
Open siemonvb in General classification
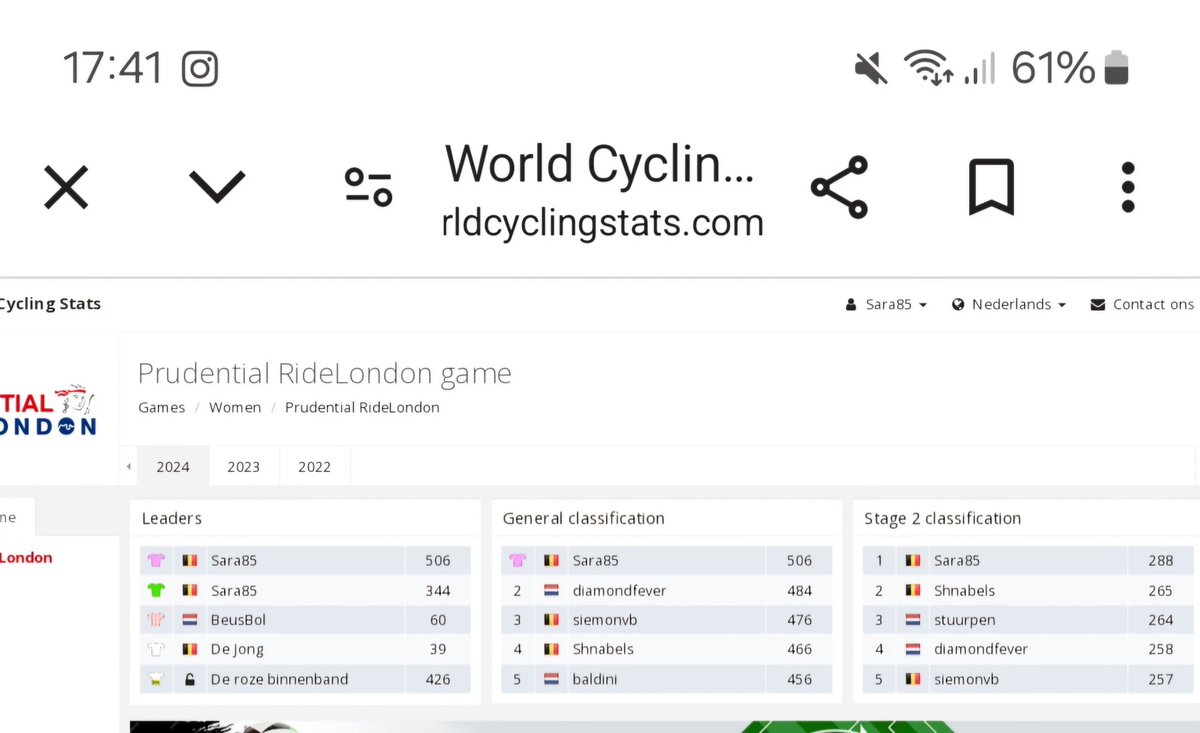[x=605, y=620]
